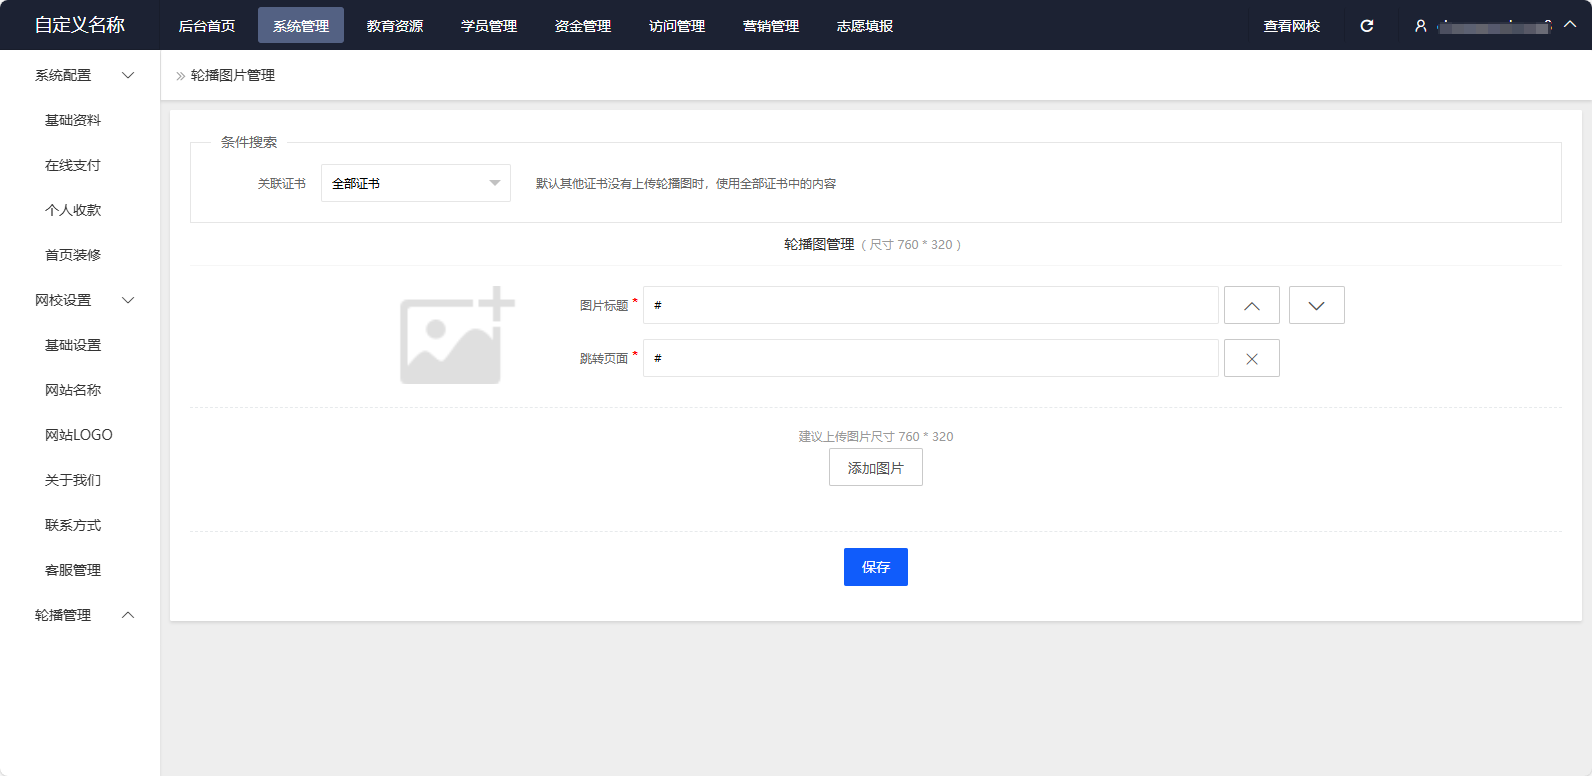Click the 轮播图片管理 breadcrumb text
This screenshot has width=1592, height=776.
pos(233,75)
